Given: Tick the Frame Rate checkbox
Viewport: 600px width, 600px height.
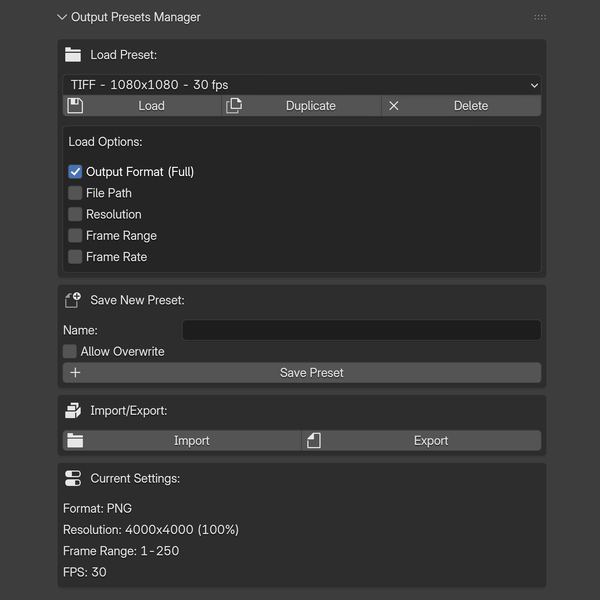Looking at the screenshot, I should (75, 257).
